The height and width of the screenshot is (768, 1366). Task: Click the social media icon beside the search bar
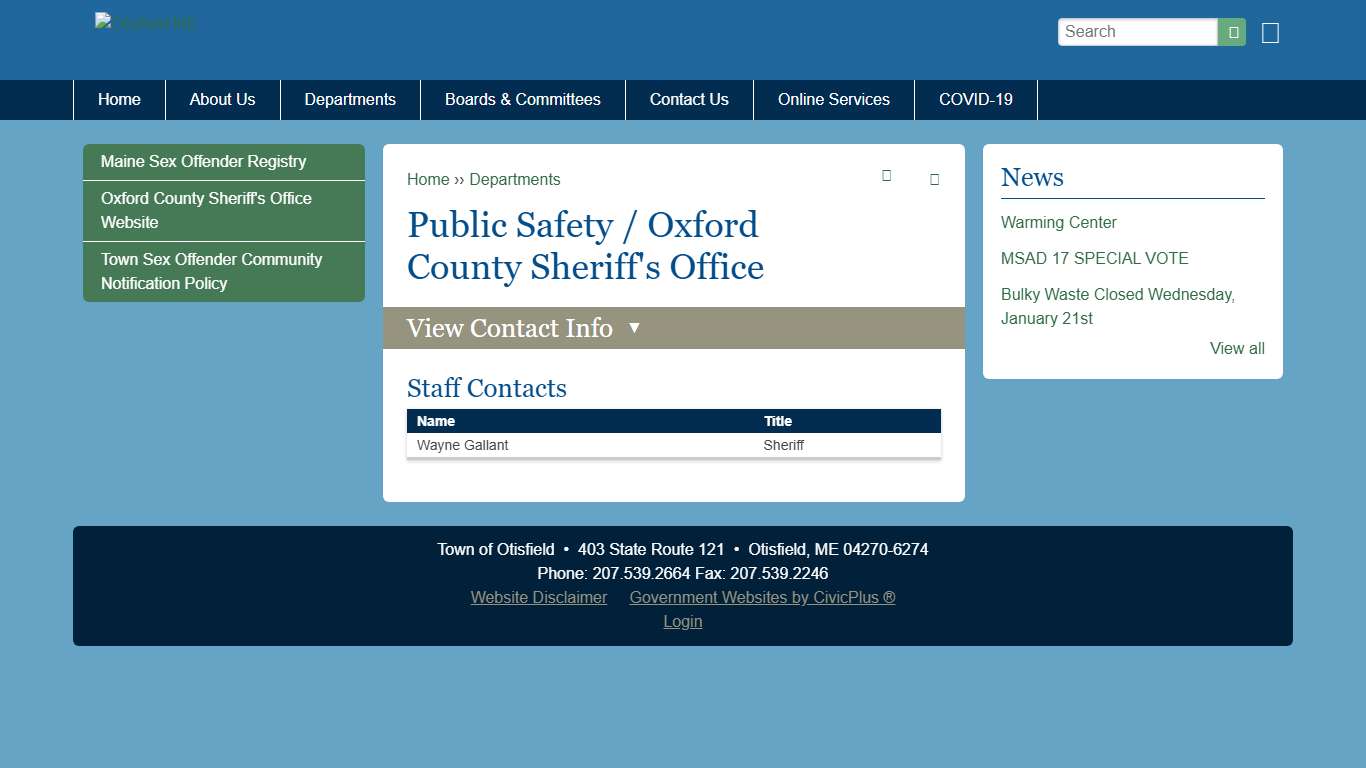pos(1269,32)
